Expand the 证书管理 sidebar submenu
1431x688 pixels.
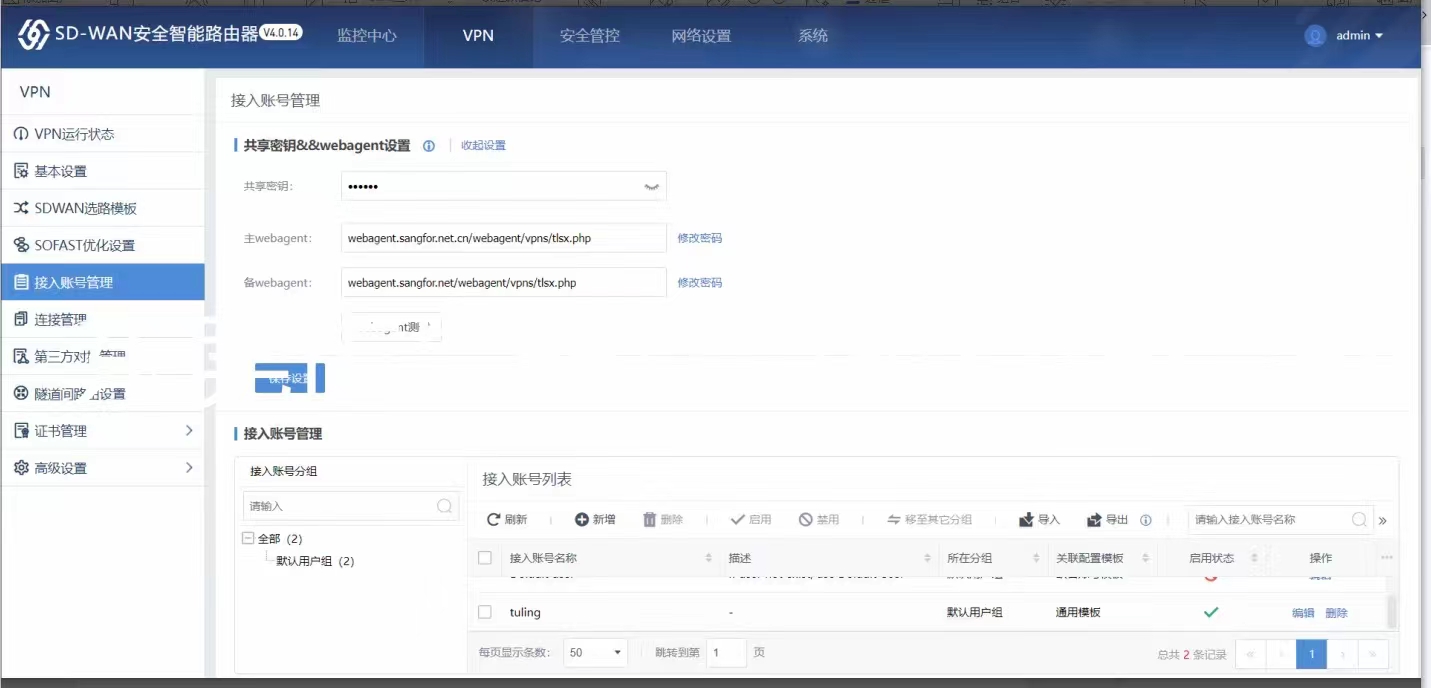point(189,431)
